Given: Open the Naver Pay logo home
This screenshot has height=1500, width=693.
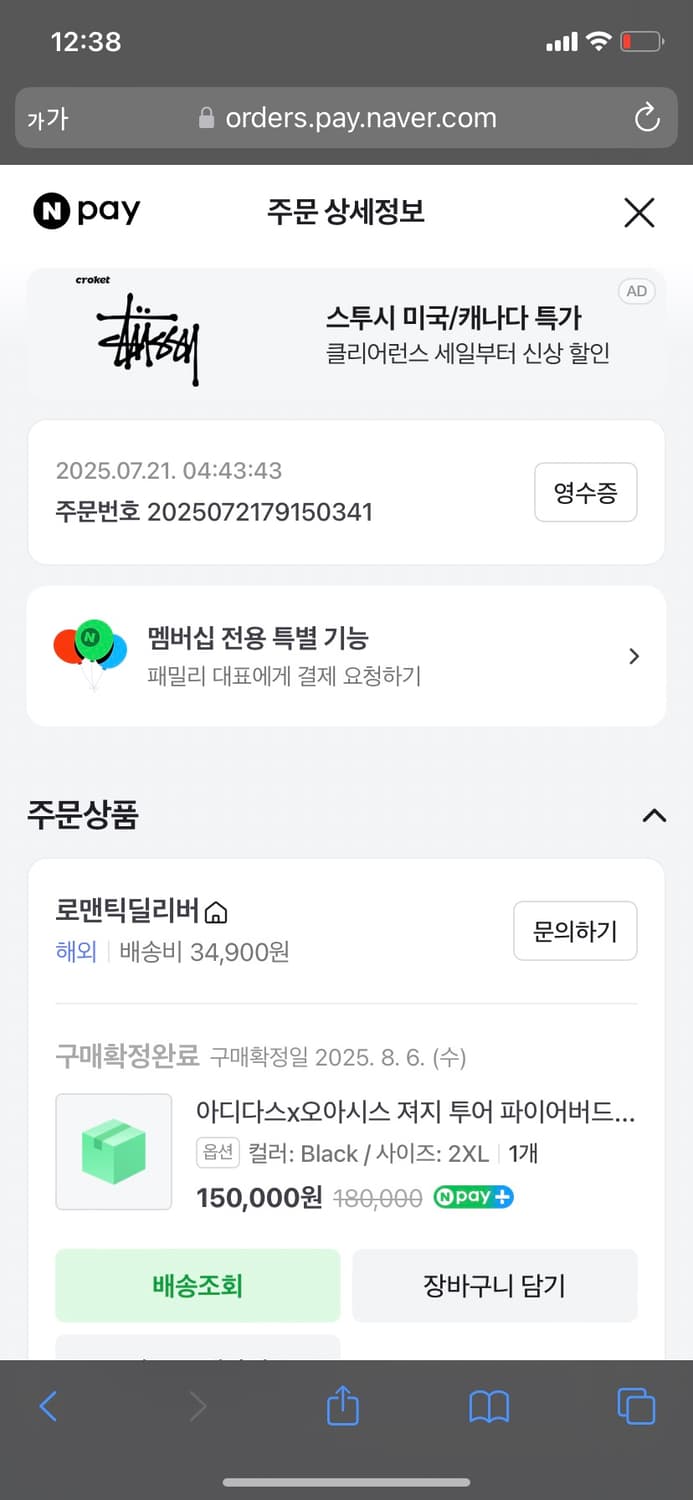Looking at the screenshot, I should point(86,211).
